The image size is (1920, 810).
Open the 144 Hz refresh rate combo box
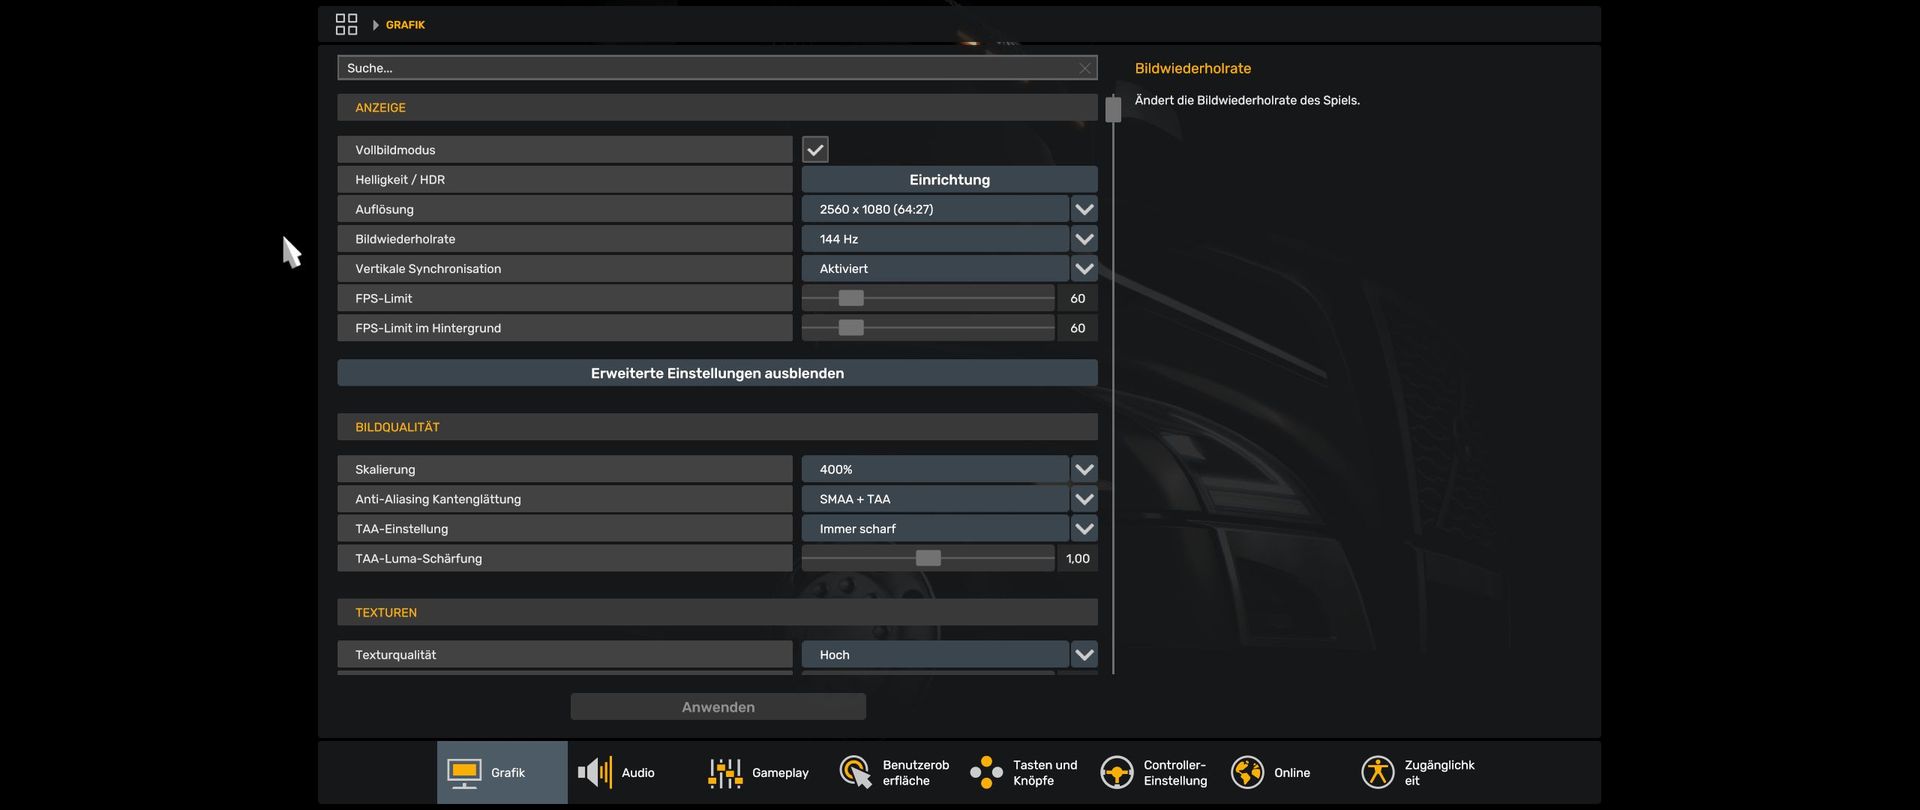(935, 239)
